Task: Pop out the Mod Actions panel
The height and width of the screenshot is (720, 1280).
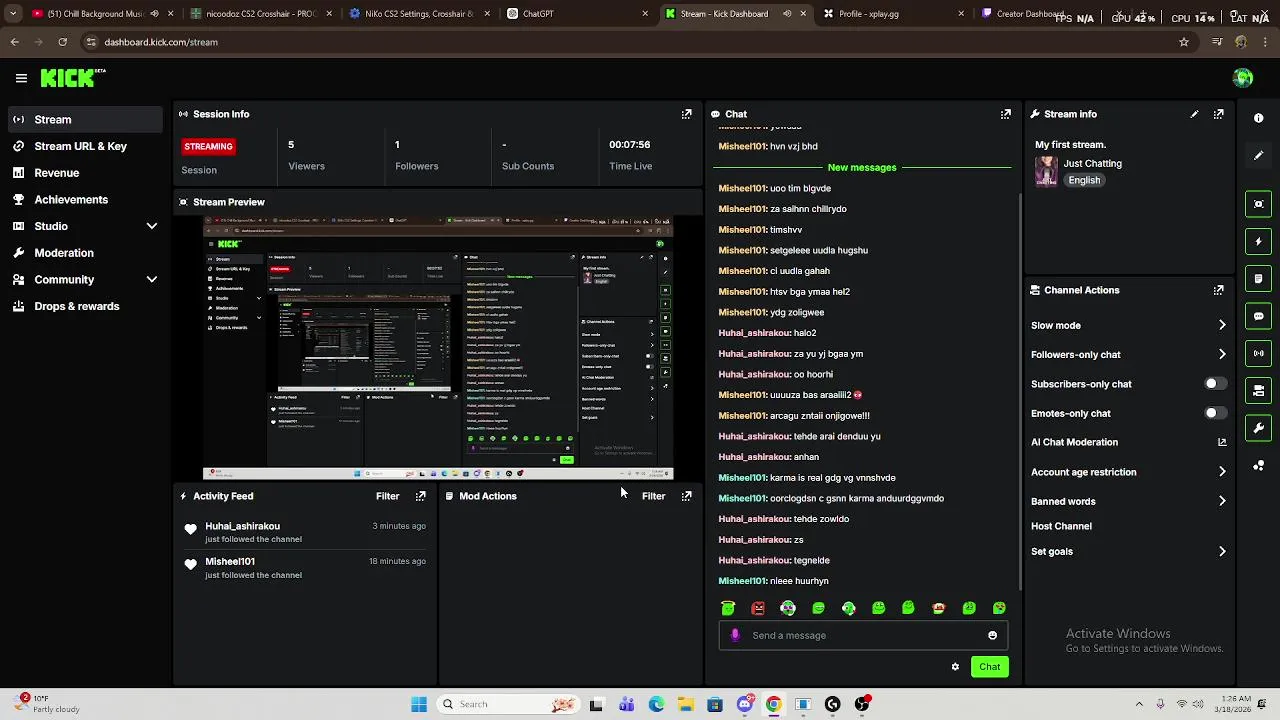Action: pos(686,496)
